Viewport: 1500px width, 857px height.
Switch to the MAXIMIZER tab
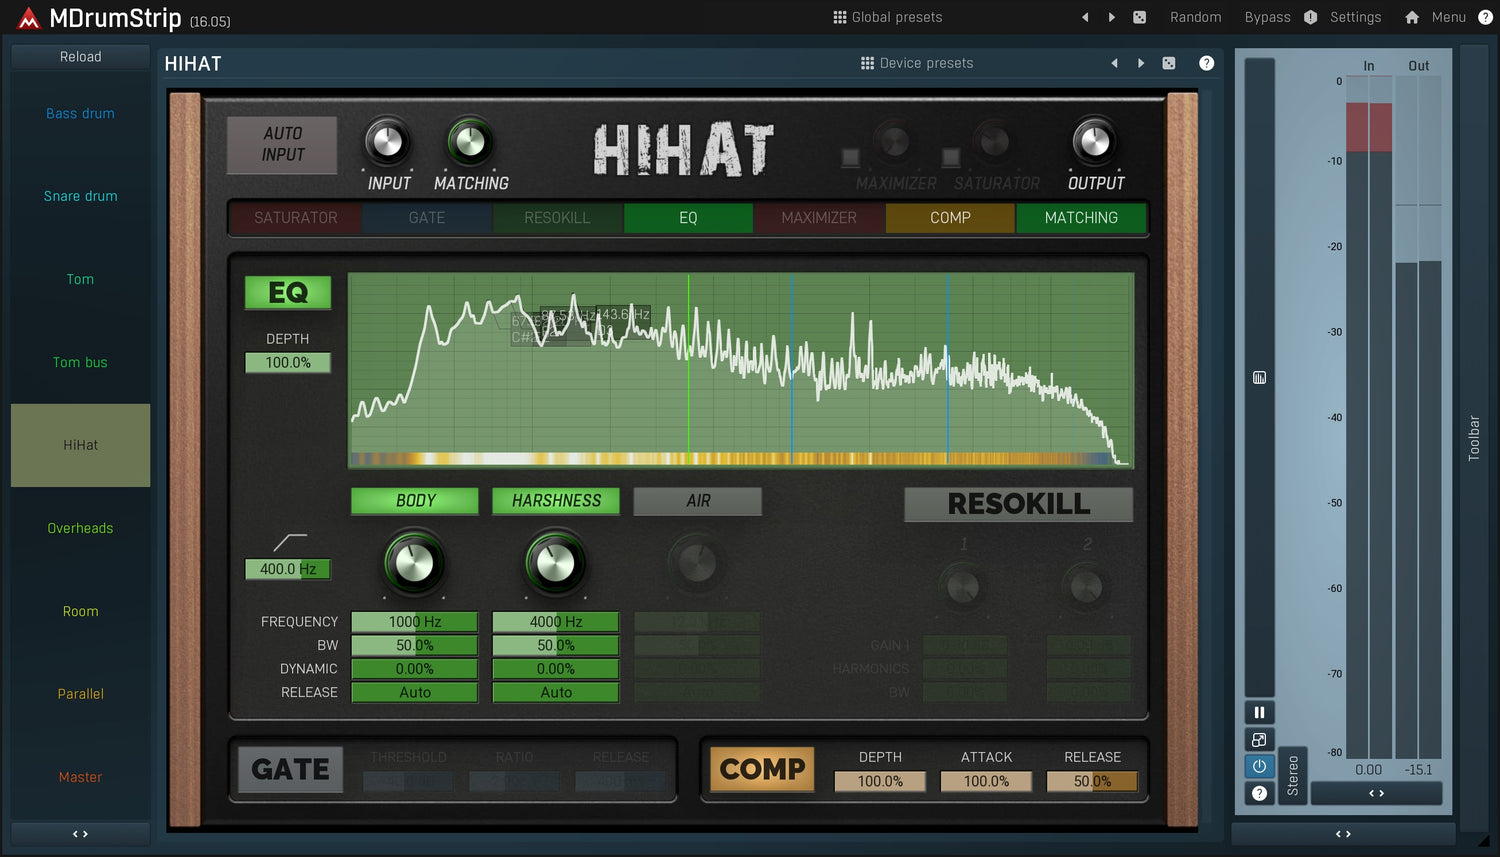coord(819,218)
